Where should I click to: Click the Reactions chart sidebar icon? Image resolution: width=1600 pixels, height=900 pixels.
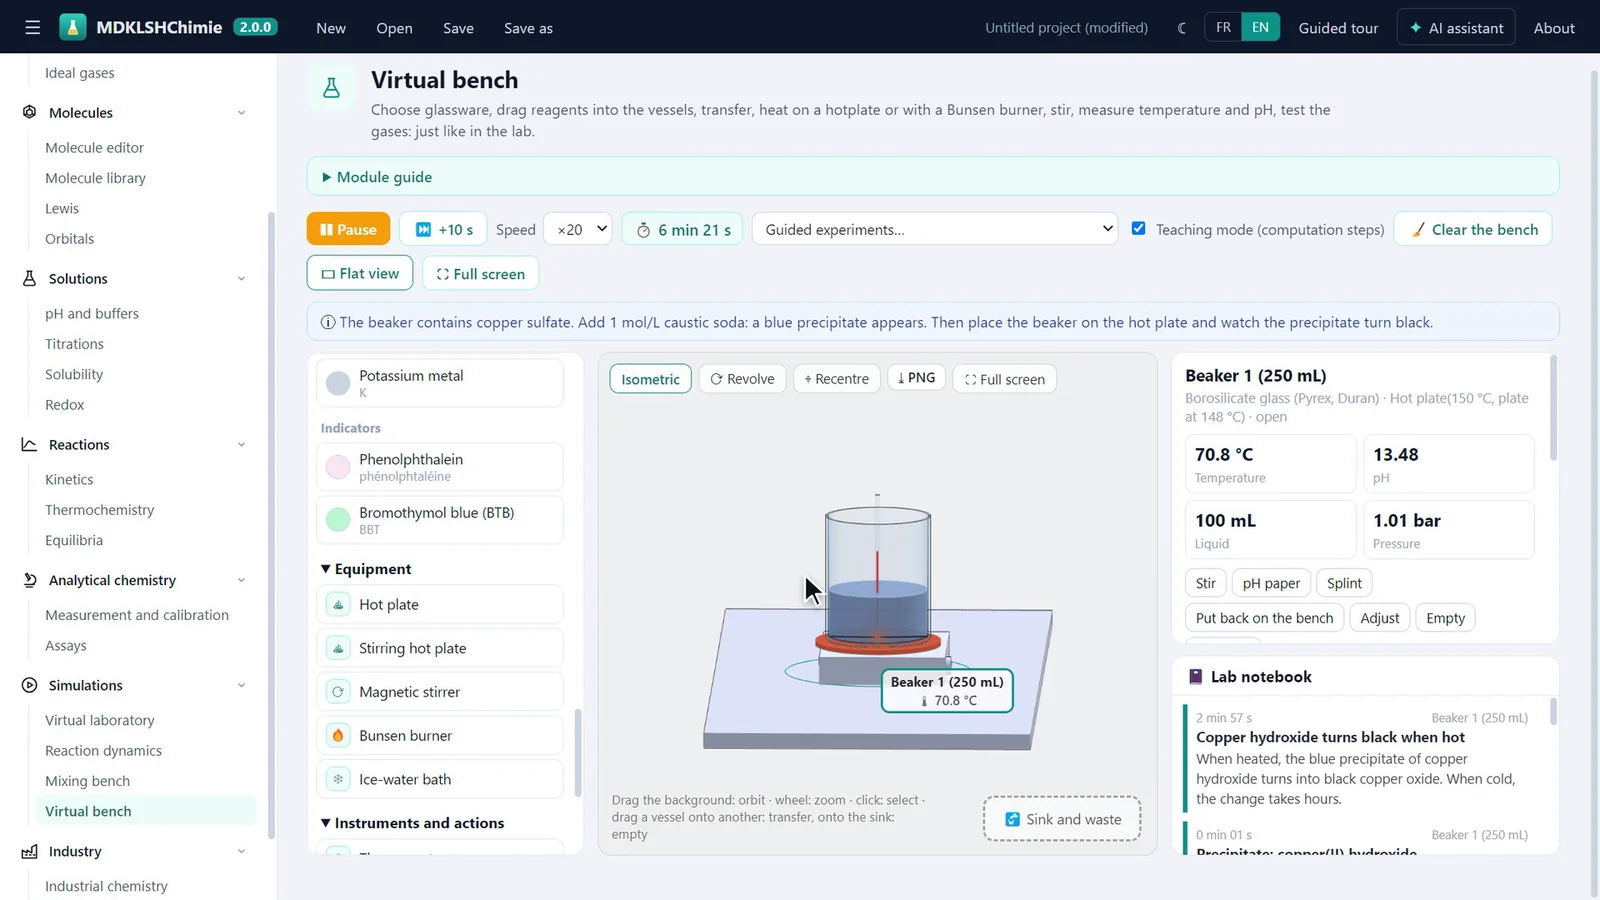coord(29,444)
